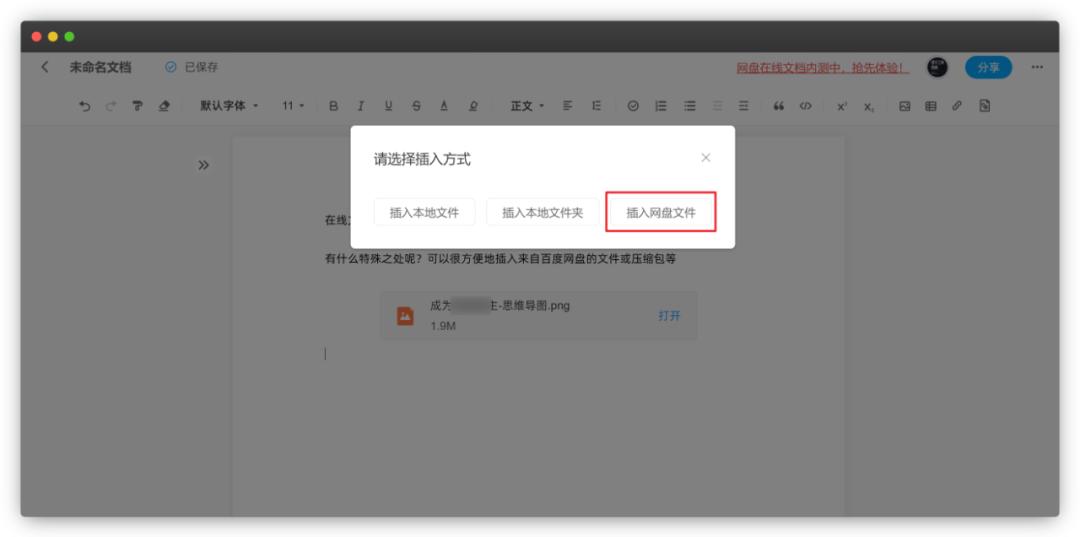Click the increase indent icon

click(744, 106)
